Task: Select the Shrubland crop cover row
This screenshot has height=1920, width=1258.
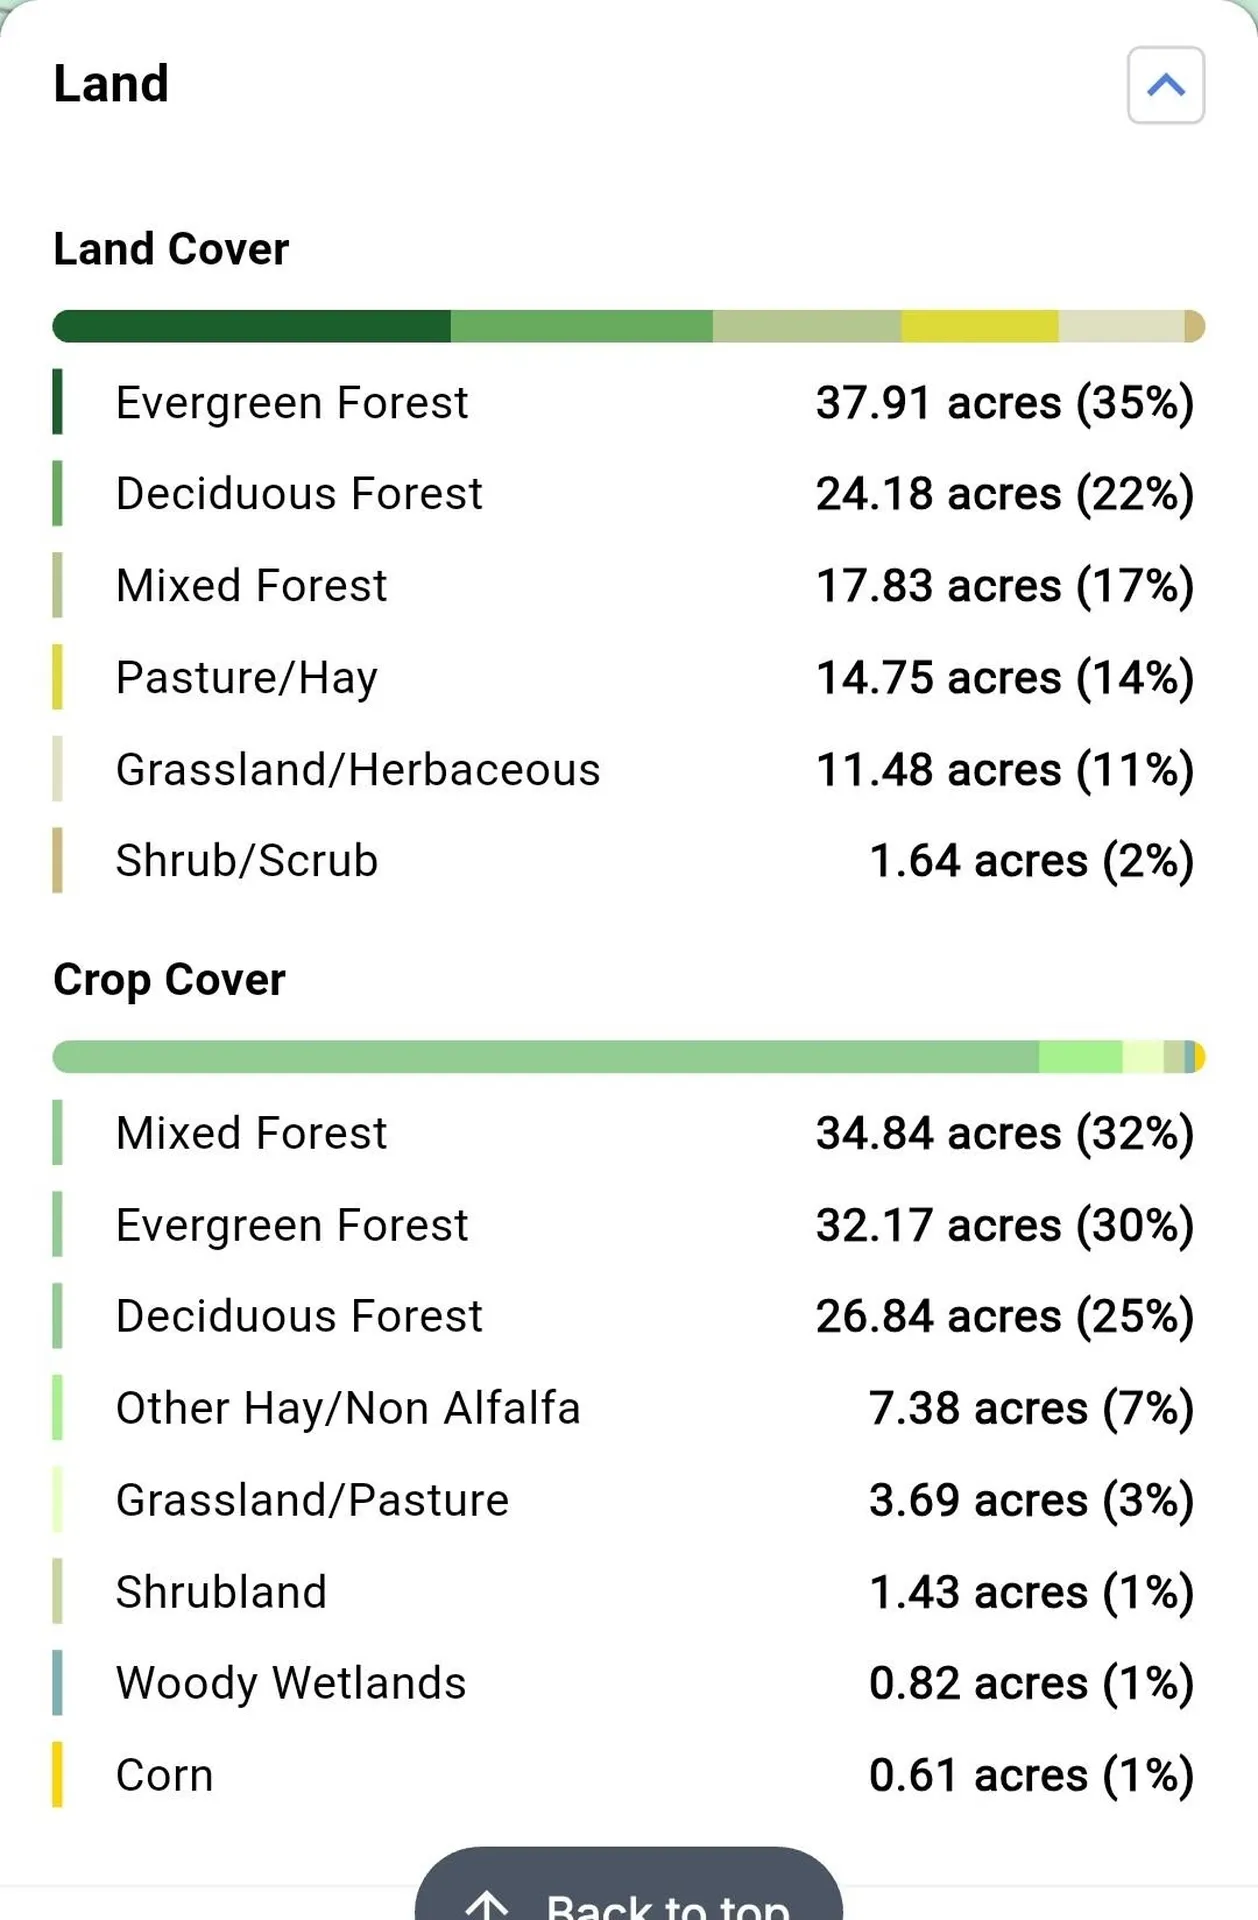Action: coord(629,1591)
